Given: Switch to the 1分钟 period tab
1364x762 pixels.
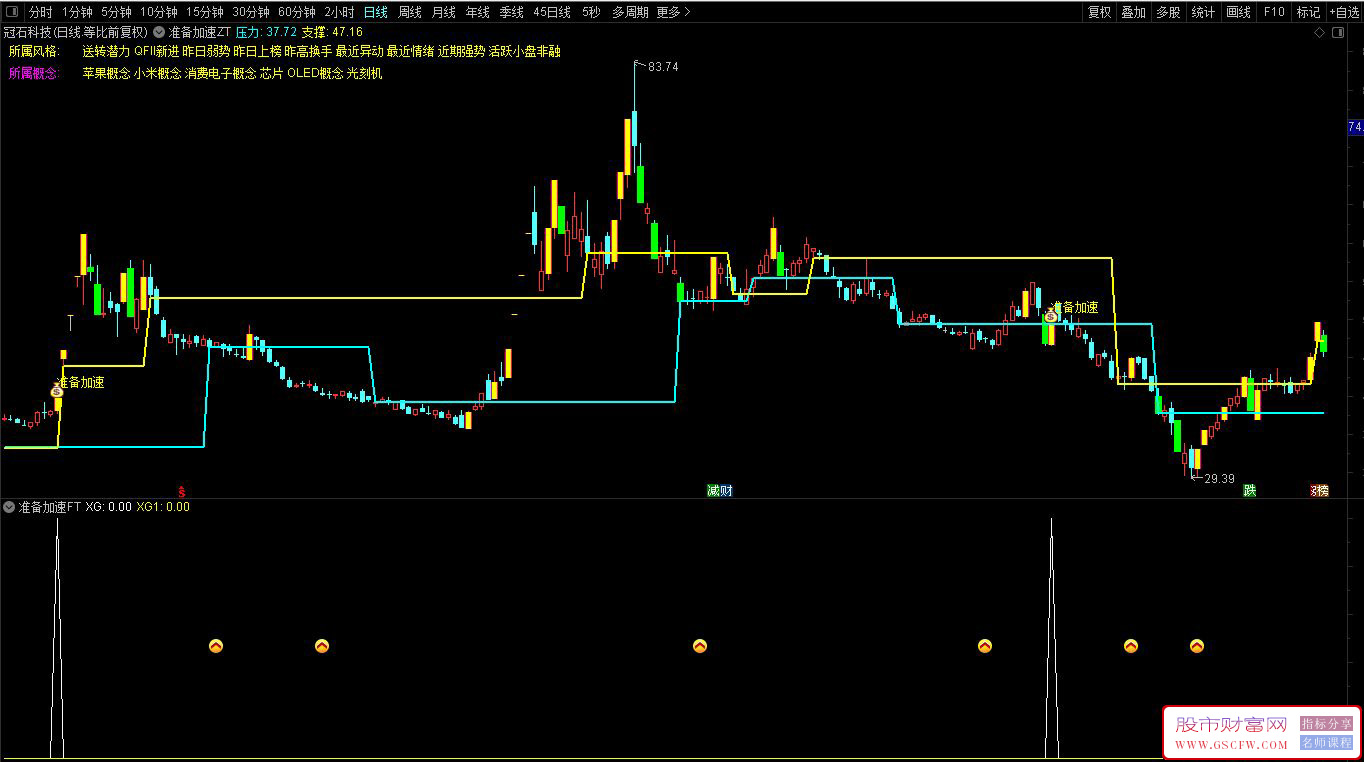Looking at the screenshot, I should point(77,12).
